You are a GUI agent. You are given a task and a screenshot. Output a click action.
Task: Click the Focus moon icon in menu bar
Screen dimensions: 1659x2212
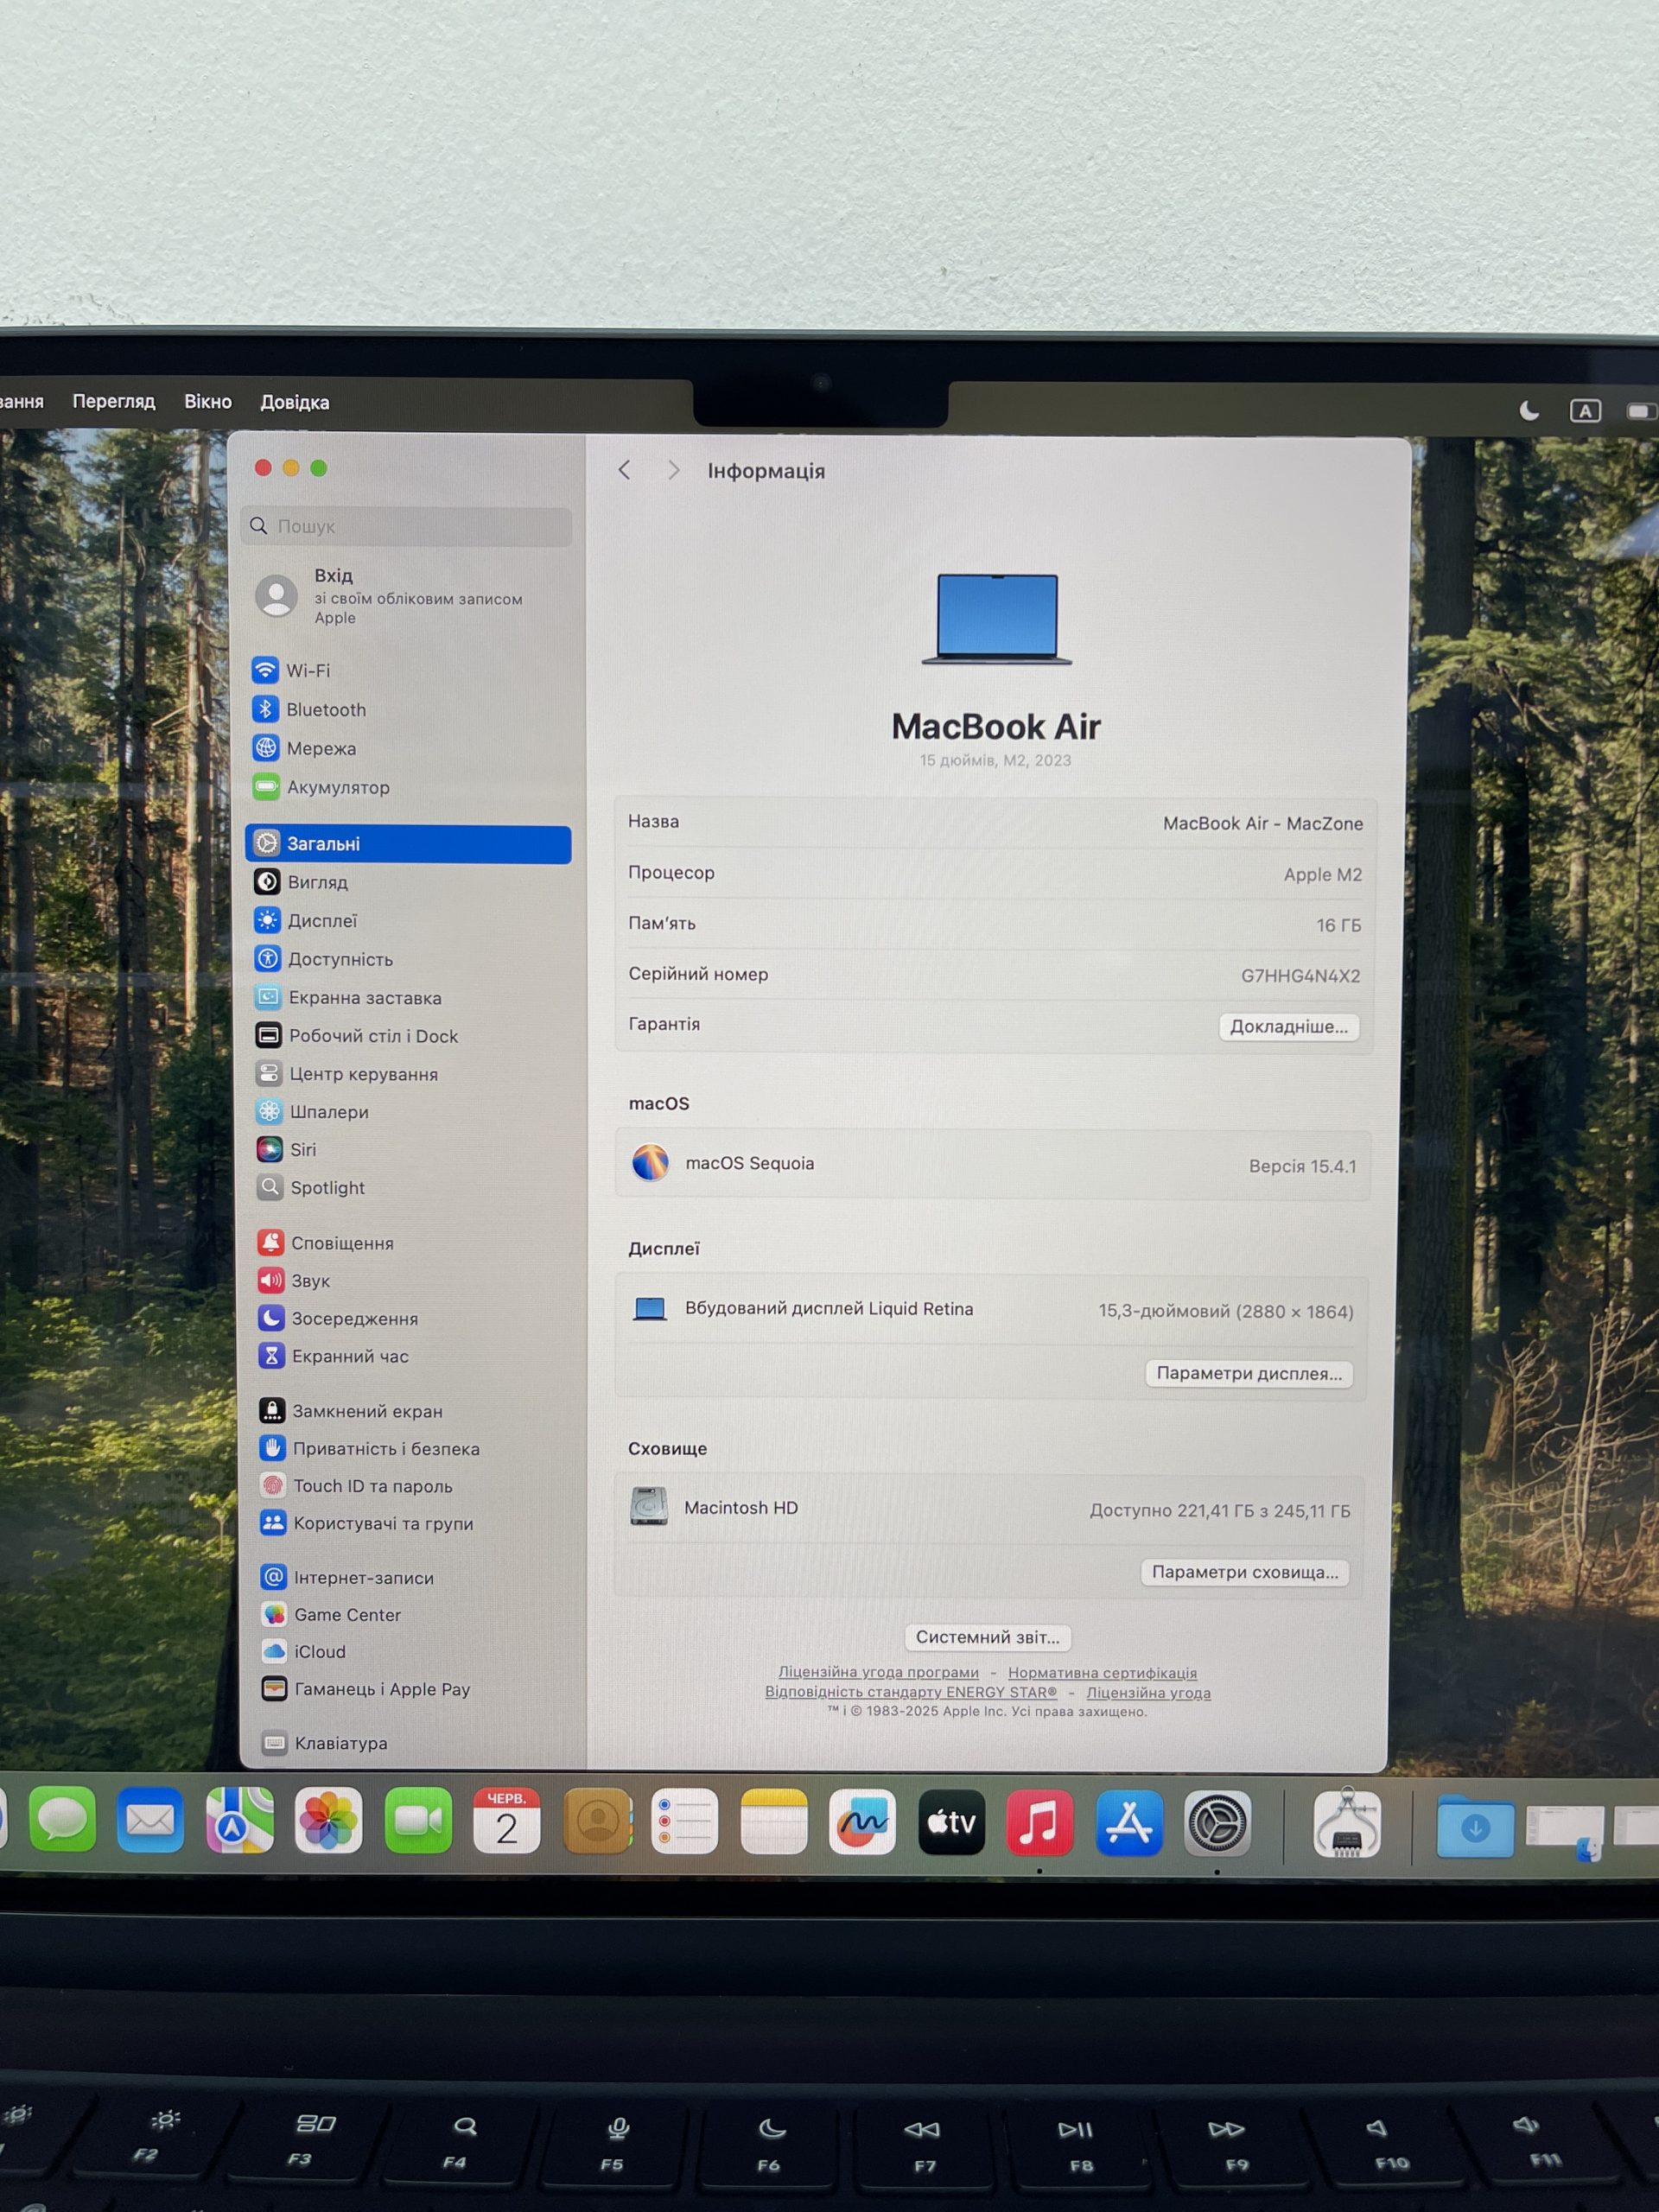click(1529, 410)
